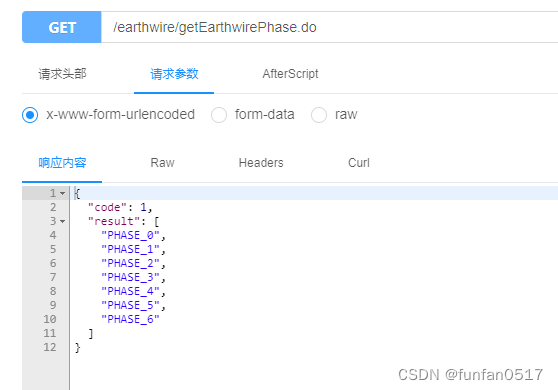Click line number 12 in the gutter
558x390 pixels.
click(50, 347)
